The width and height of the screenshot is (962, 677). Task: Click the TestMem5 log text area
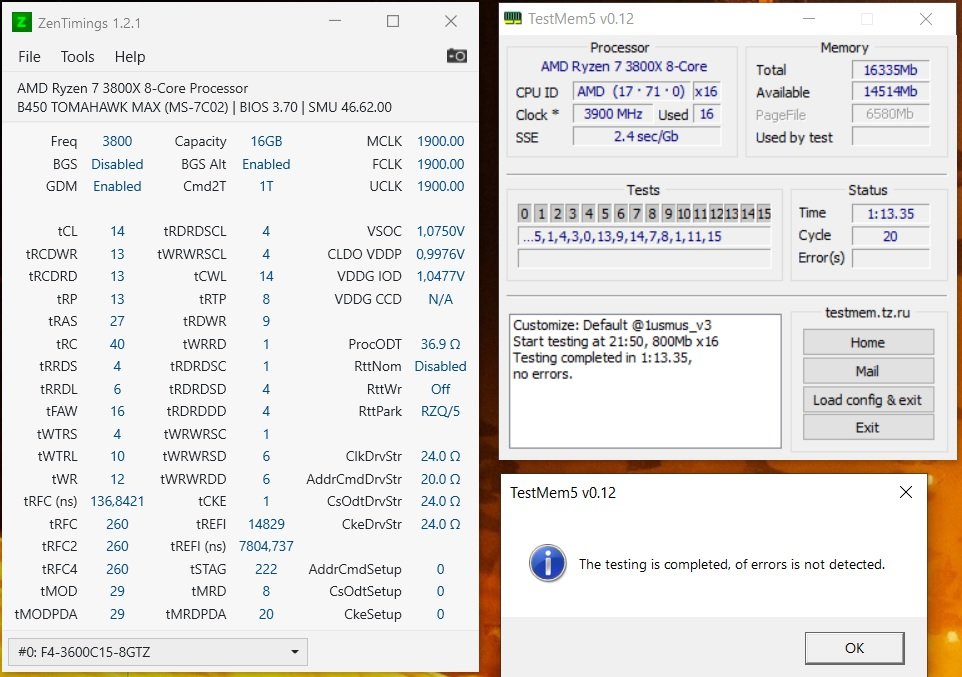pyautogui.click(x=645, y=381)
